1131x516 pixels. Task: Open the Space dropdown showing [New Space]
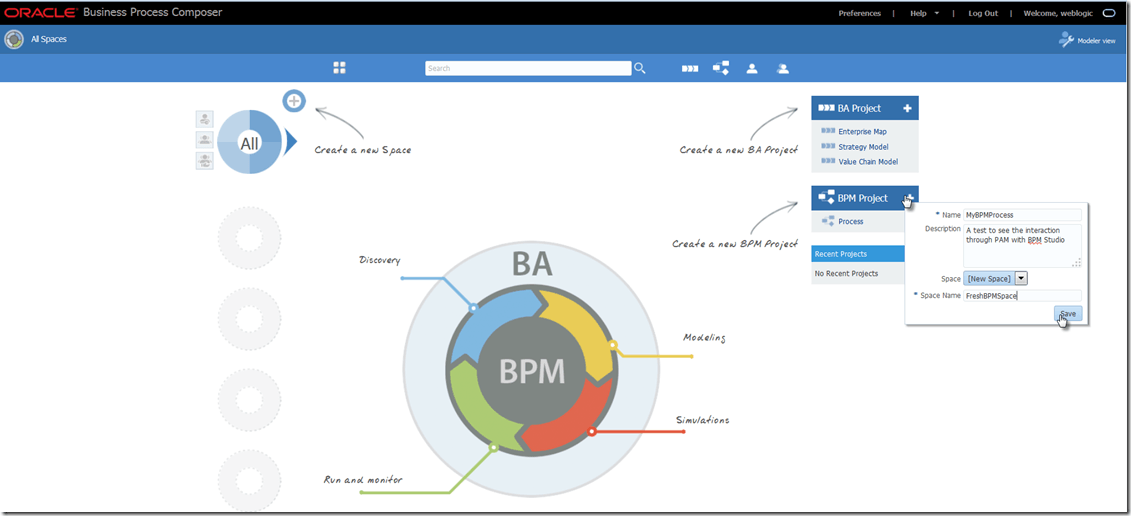pyautogui.click(x=1021, y=279)
